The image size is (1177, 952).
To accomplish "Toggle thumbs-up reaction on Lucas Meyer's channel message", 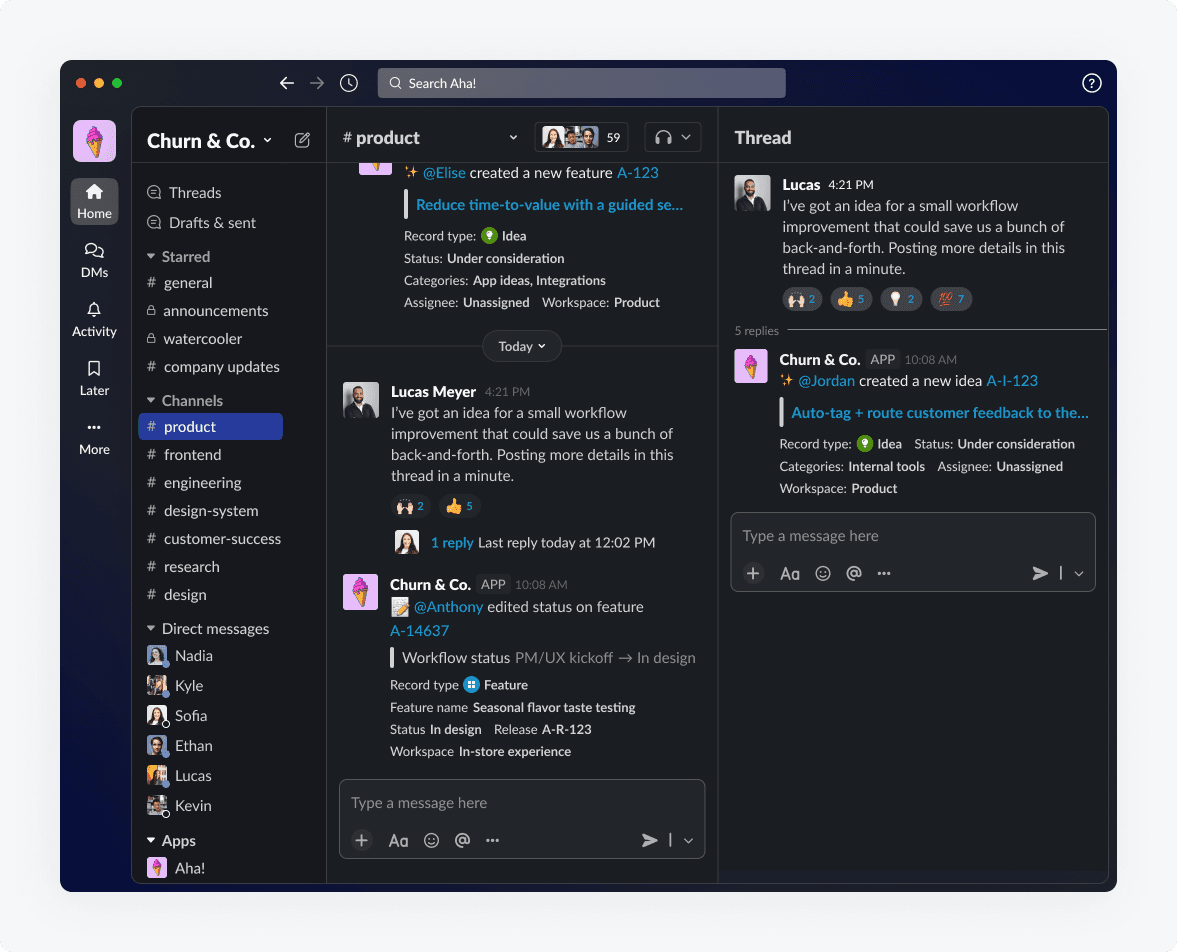I will click(x=459, y=507).
